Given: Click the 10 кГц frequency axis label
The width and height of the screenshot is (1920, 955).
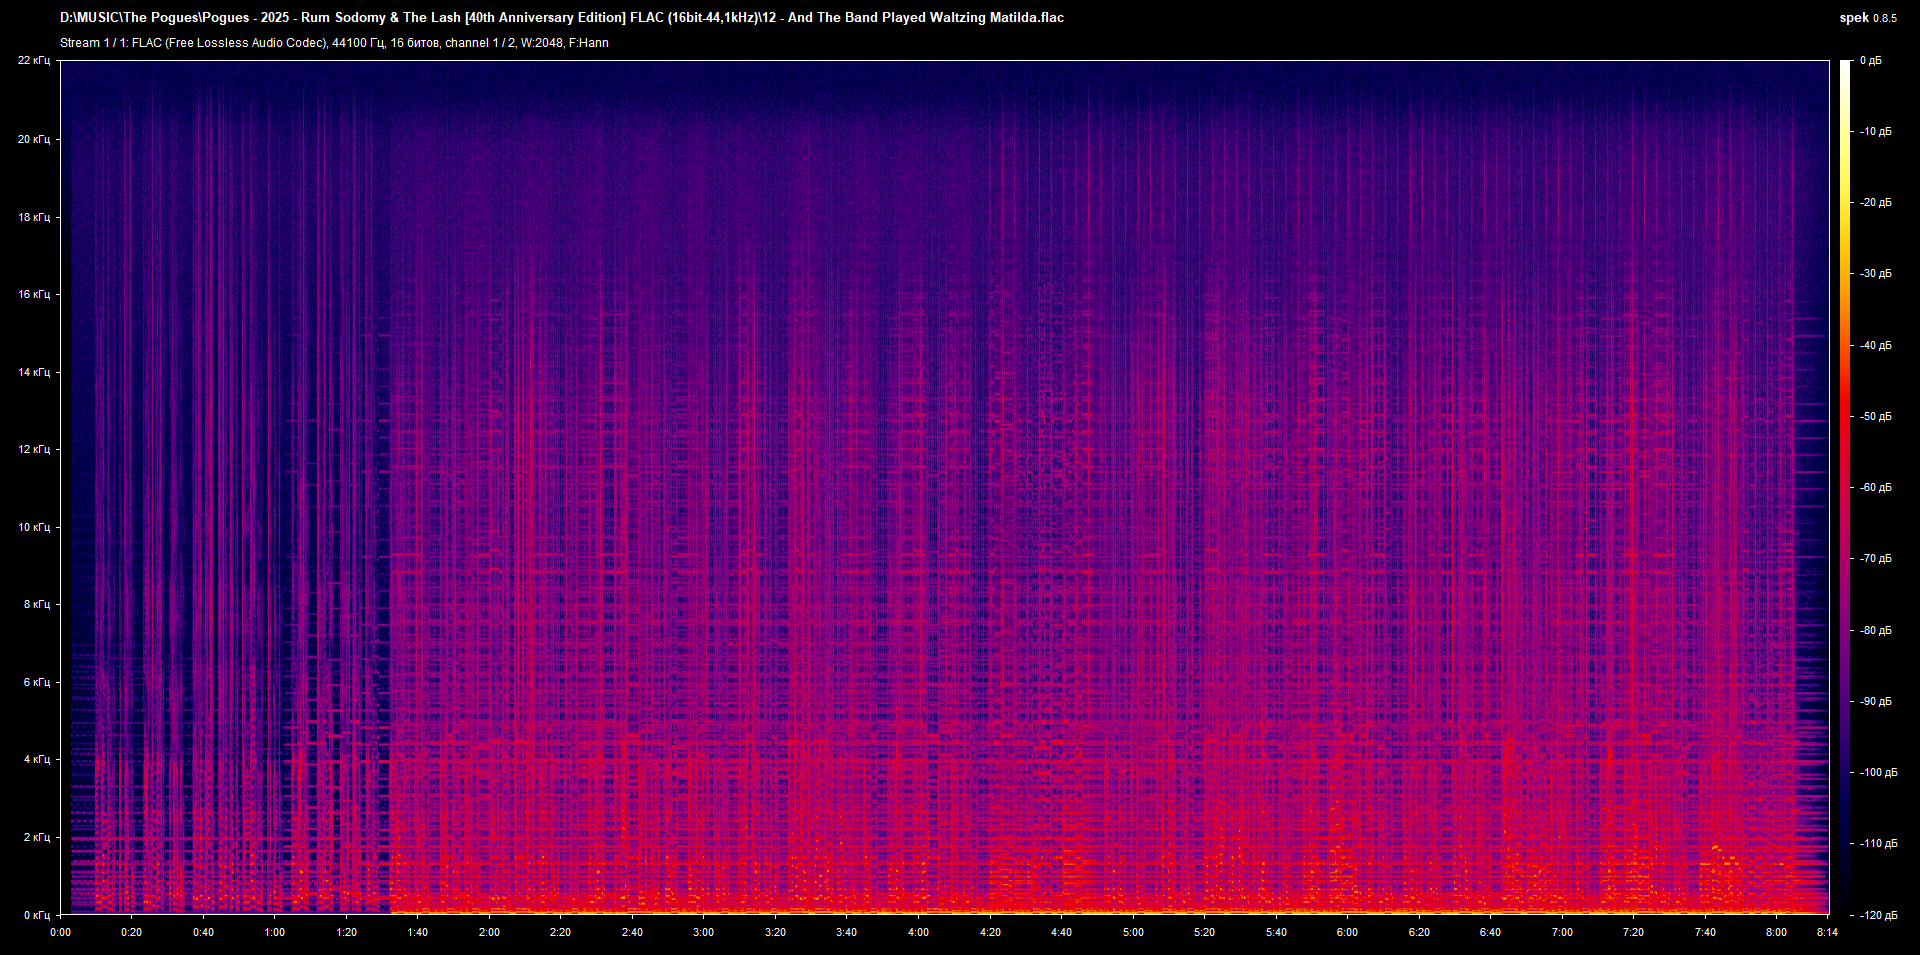Looking at the screenshot, I should (x=34, y=527).
